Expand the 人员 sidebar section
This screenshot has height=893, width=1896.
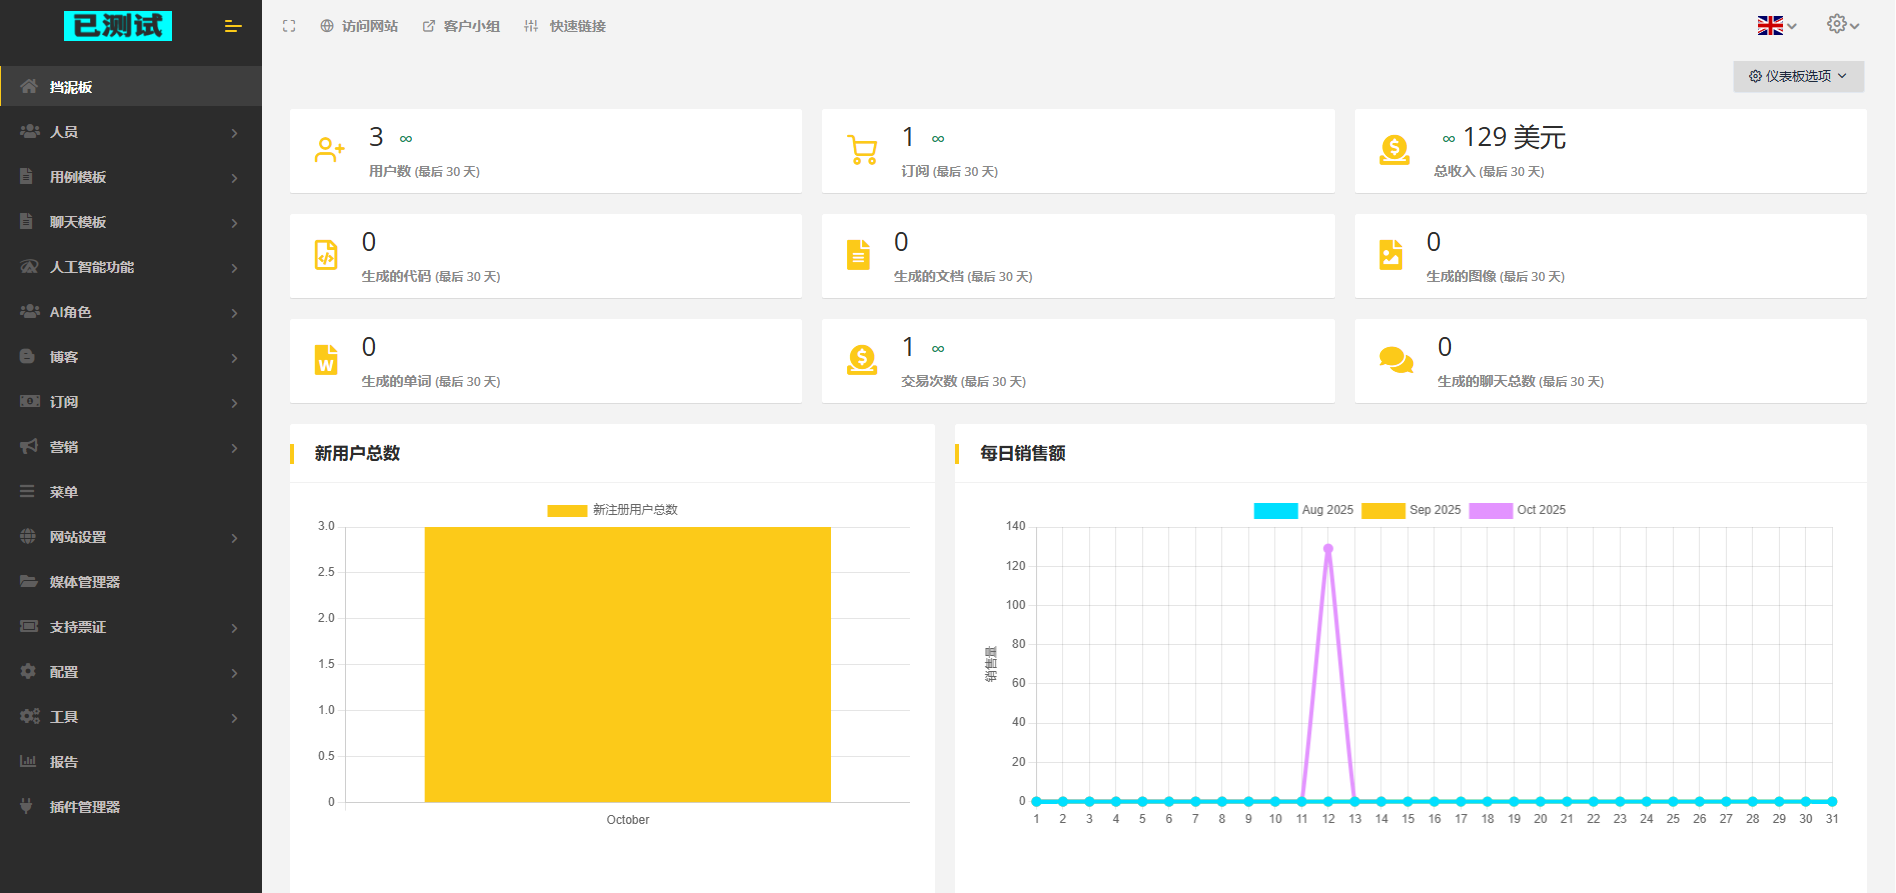[131, 132]
